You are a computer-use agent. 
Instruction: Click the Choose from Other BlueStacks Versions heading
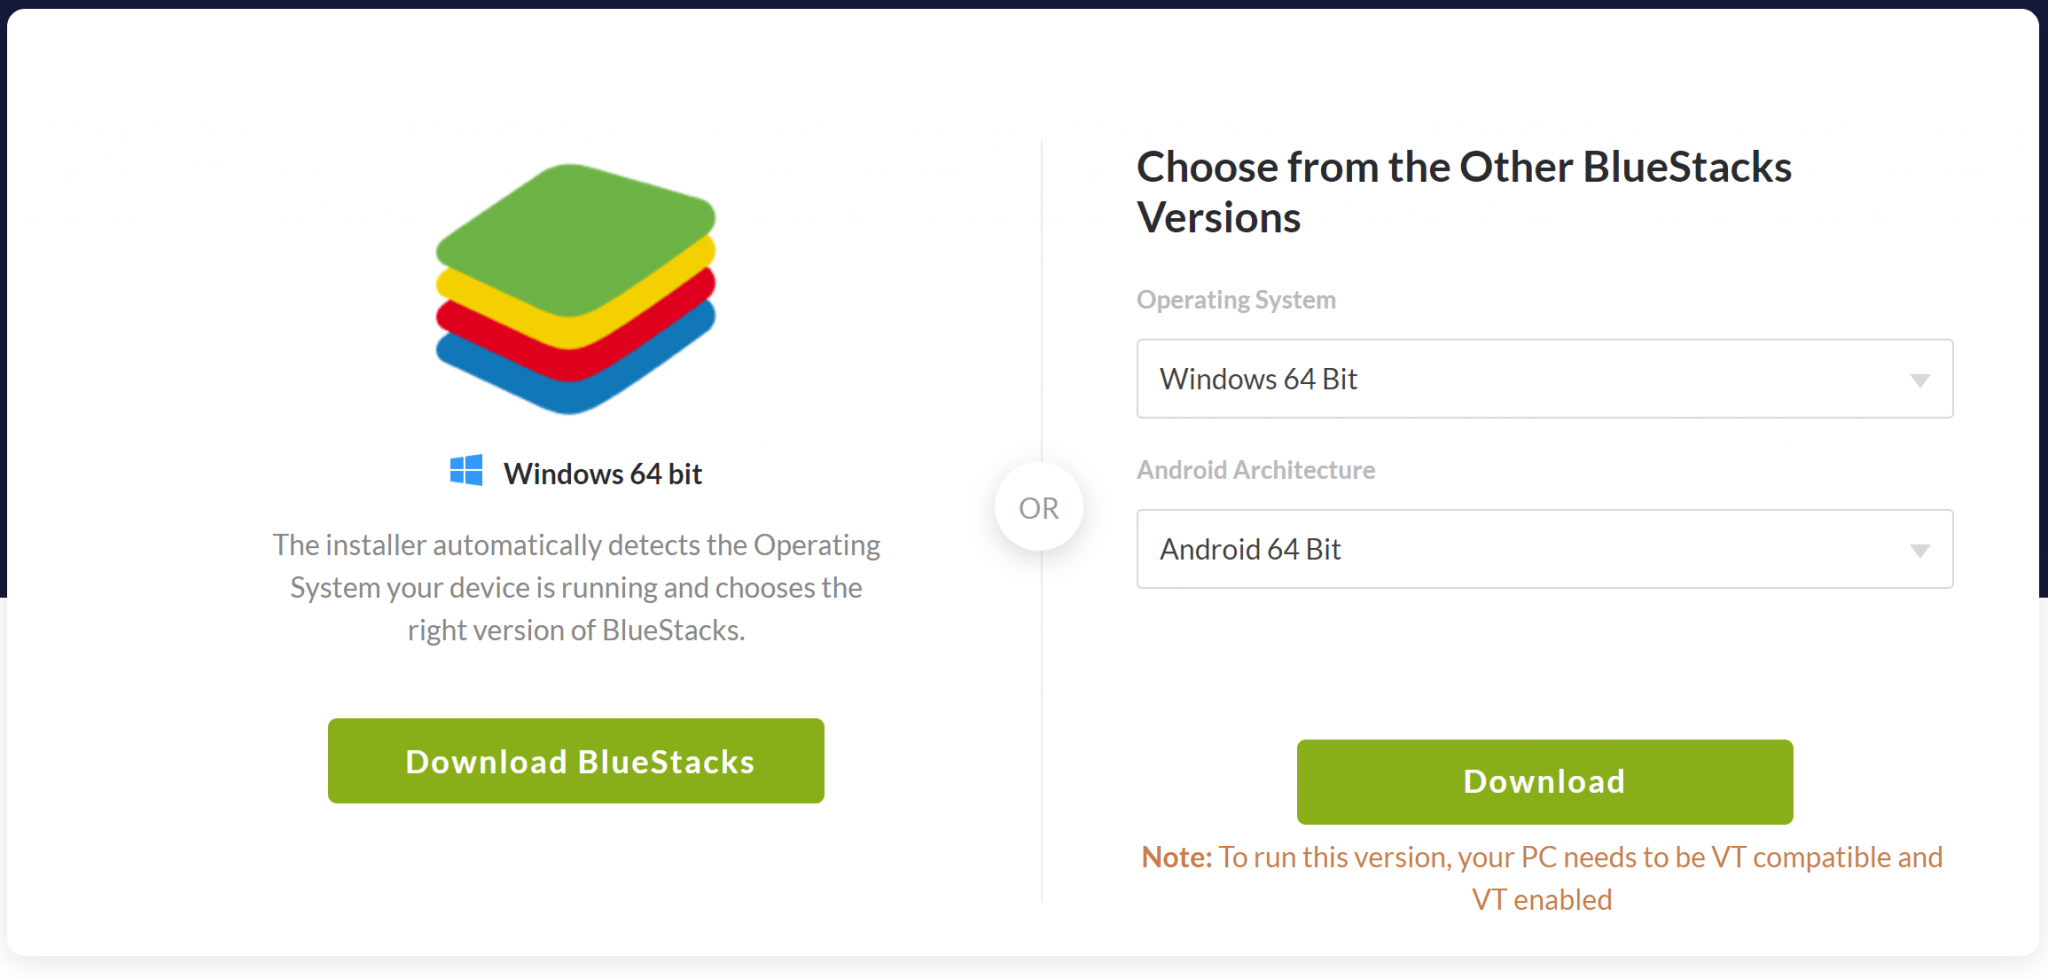pyautogui.click(x=1464, y=192)
